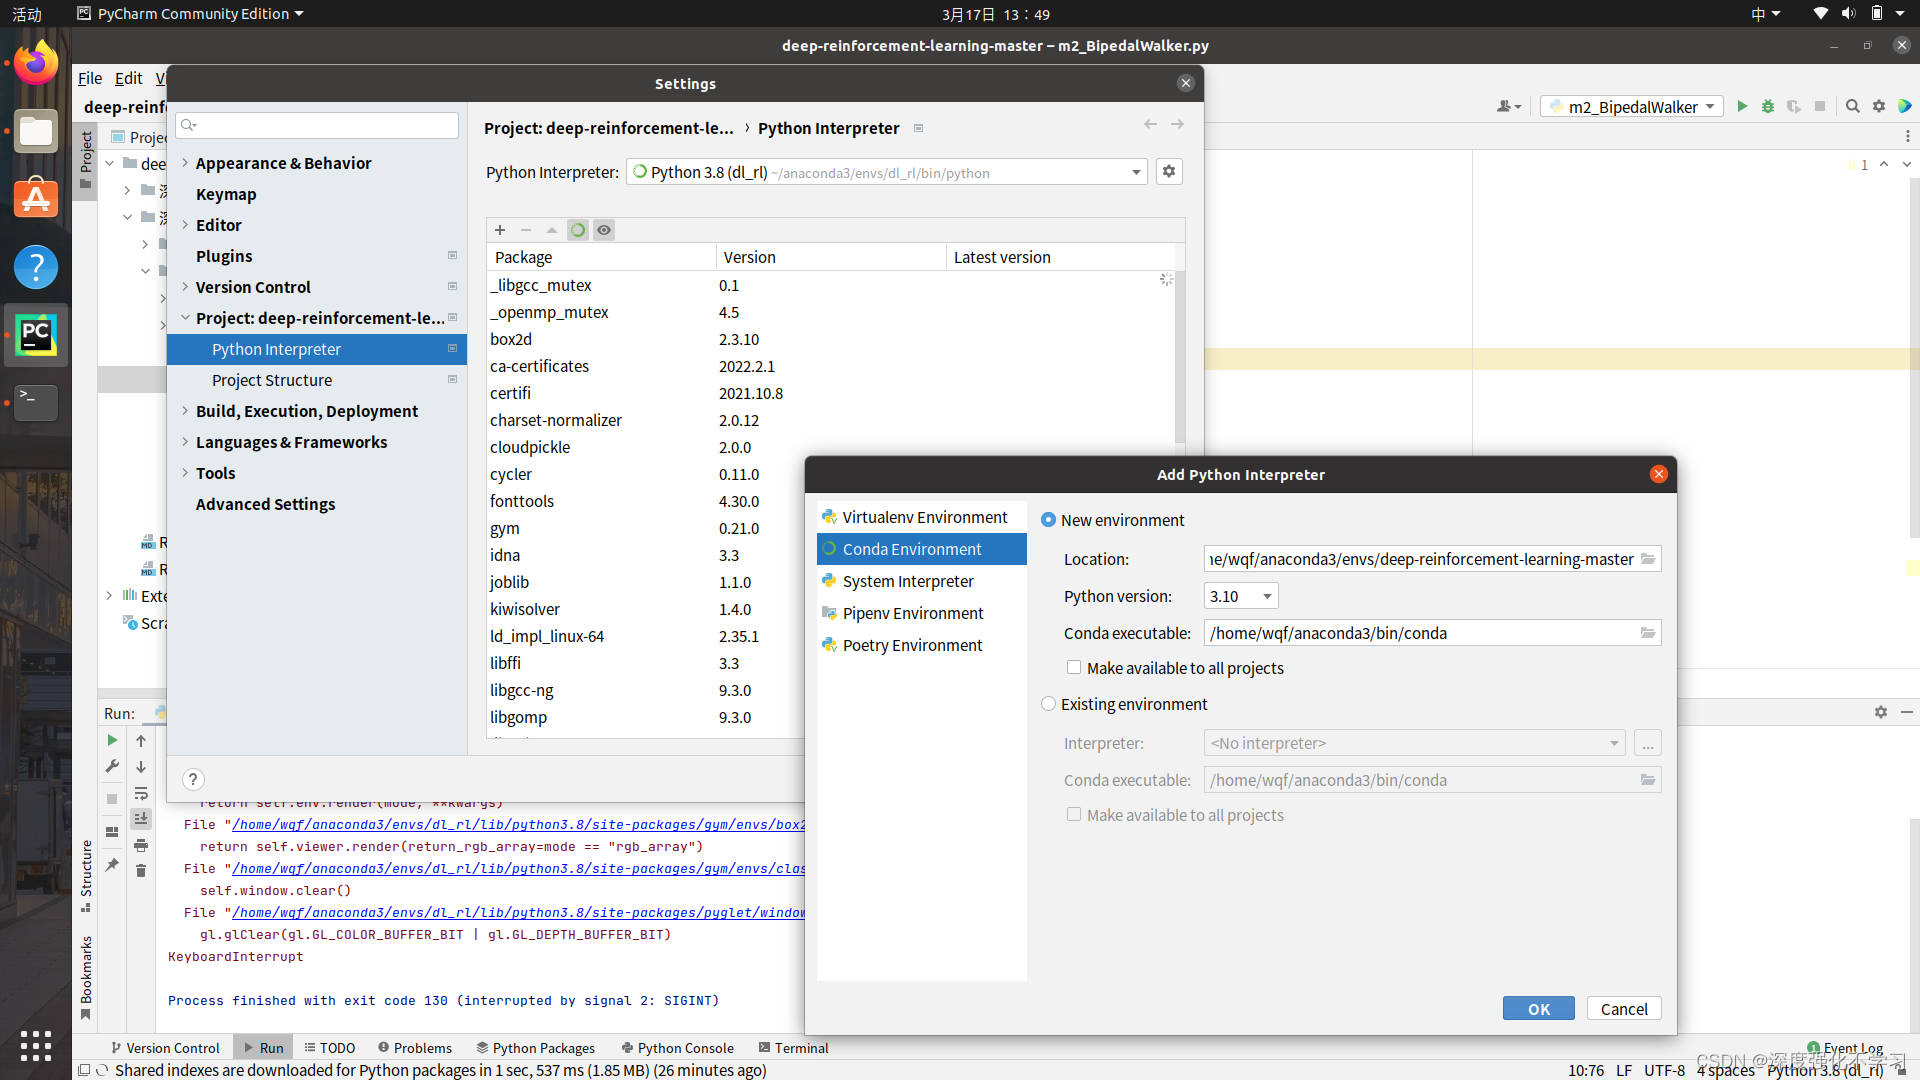Viewport: 1920px width, 1080px height.
Task: Click the debug bug icon in toolbar
Action: point(1768,106)
